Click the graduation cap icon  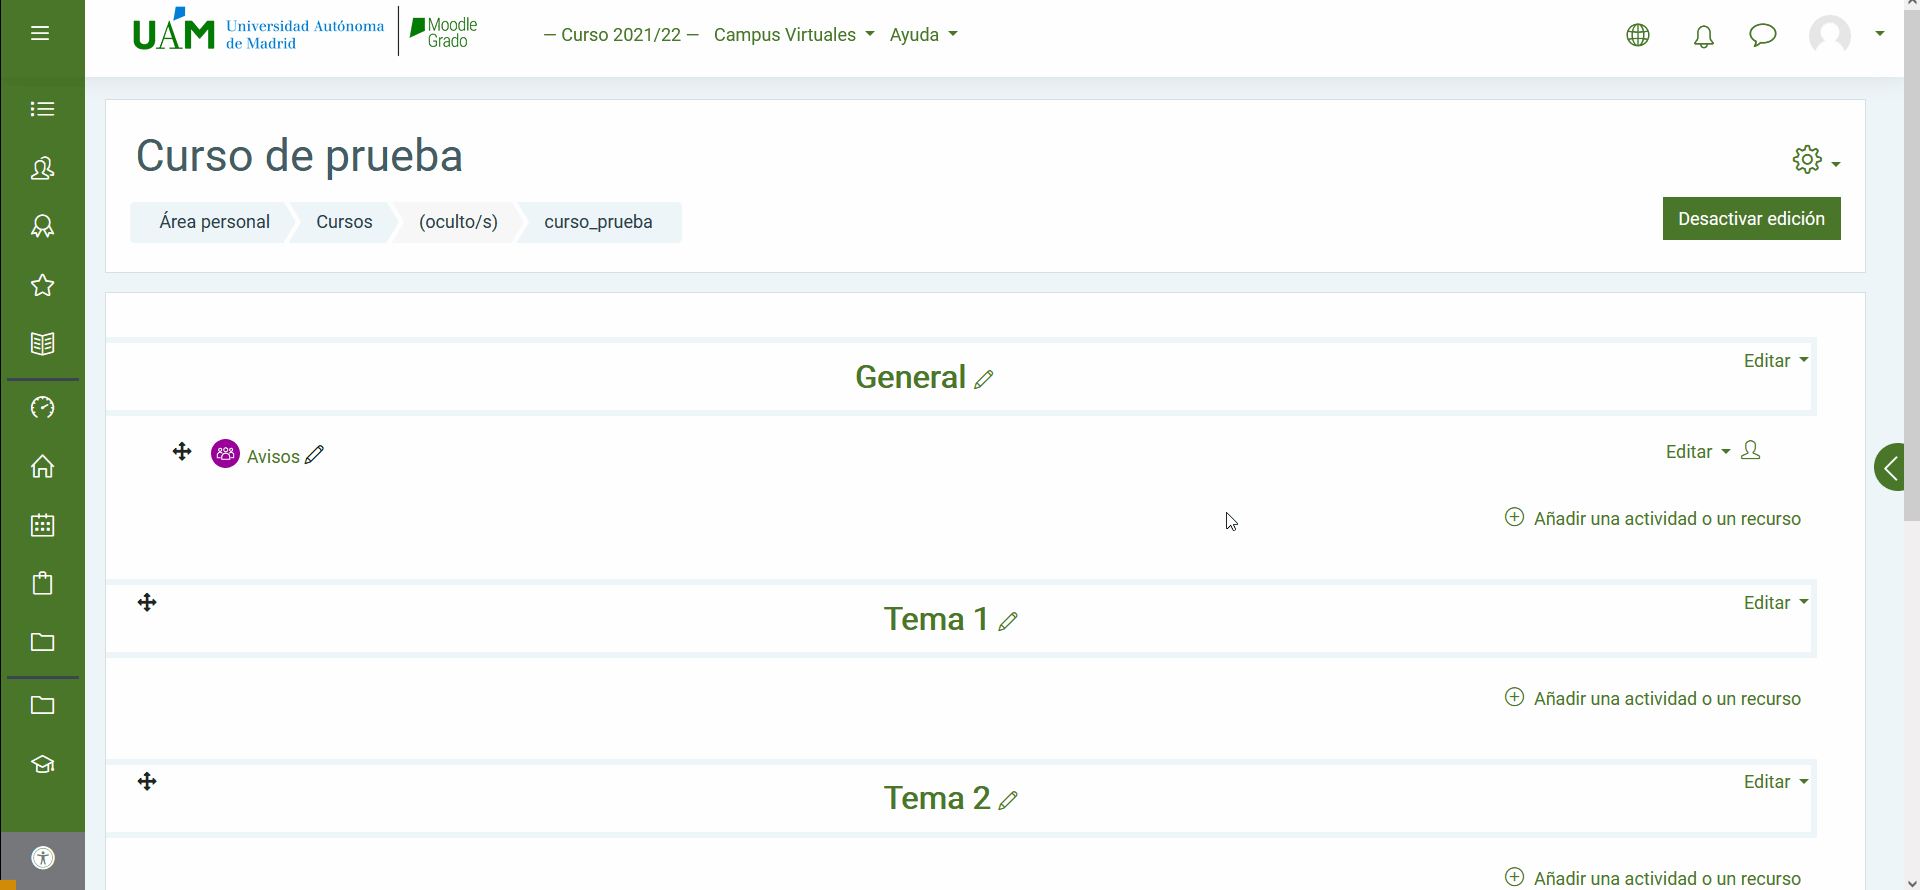(x=42, y=764)
